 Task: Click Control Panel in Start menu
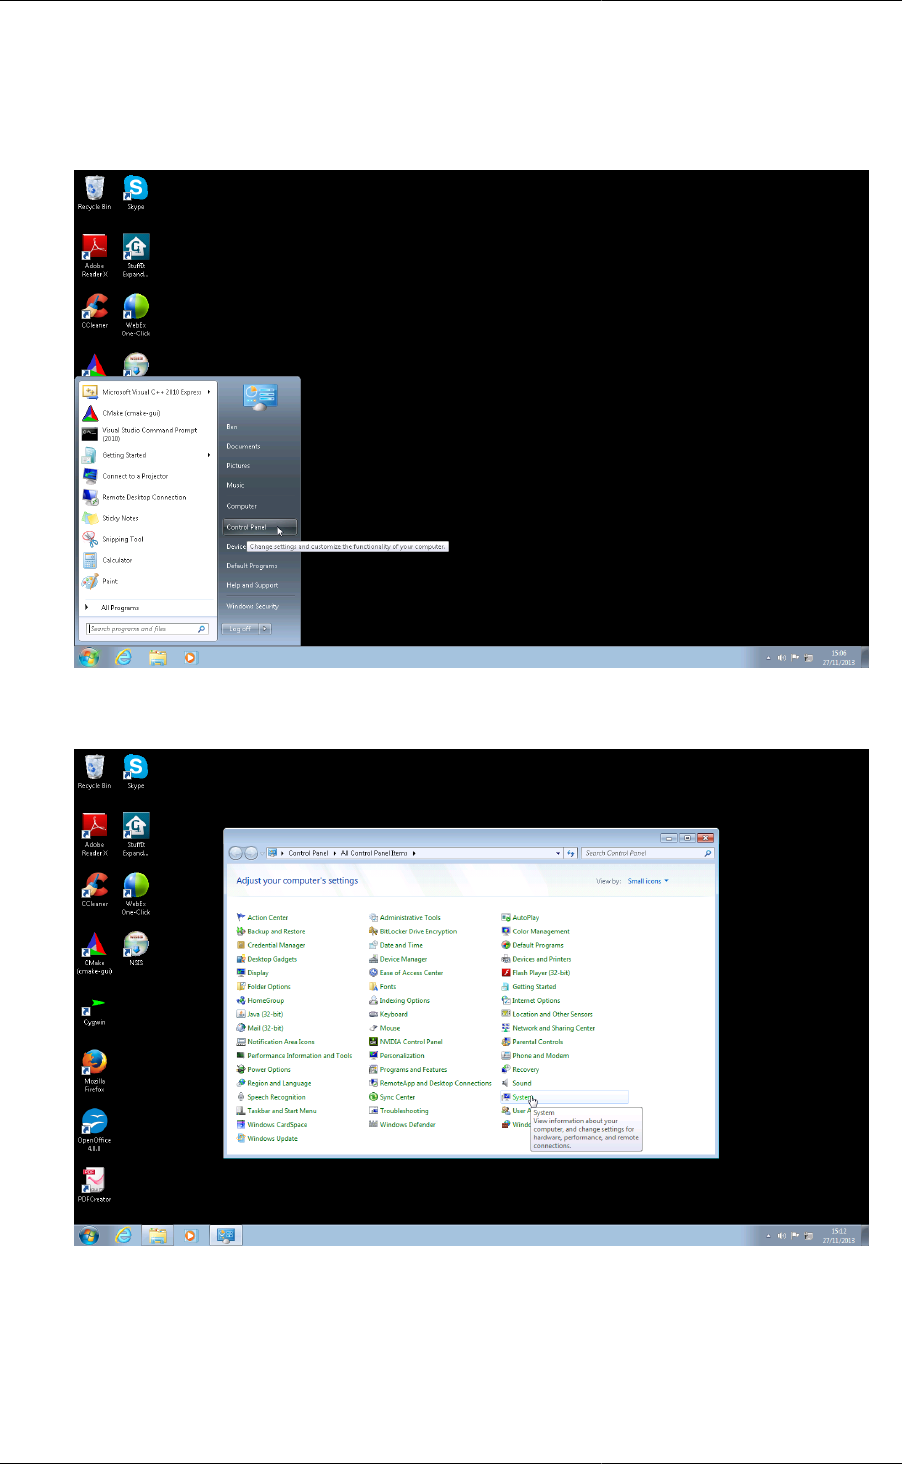[x=259, y=527]
